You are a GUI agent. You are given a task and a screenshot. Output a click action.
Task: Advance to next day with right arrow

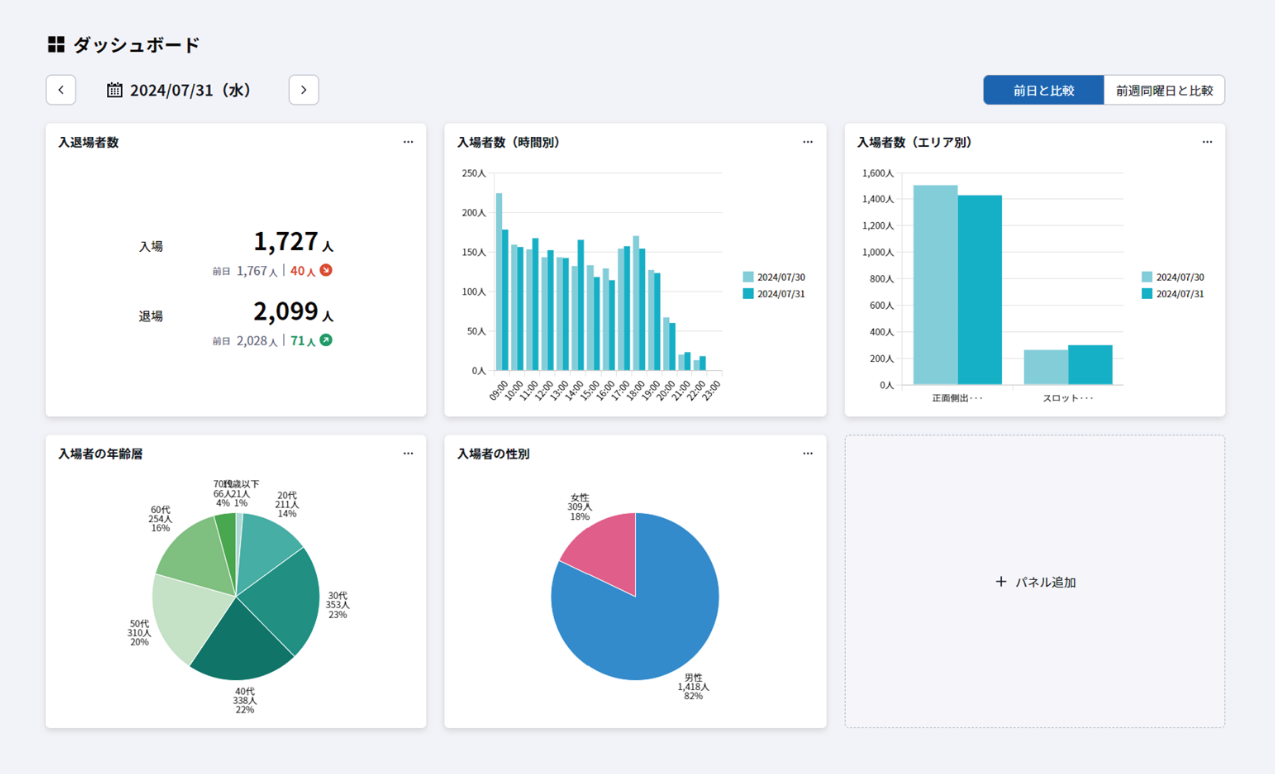pos(304,90)
